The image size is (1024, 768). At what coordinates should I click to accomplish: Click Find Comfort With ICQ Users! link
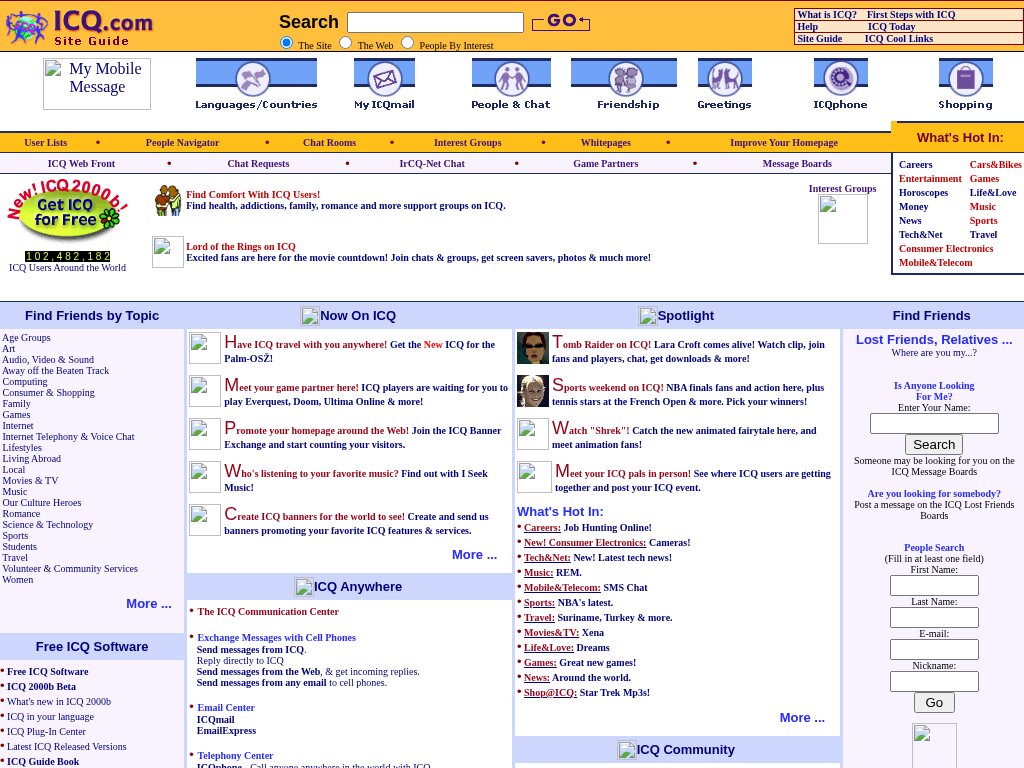coord(253,194)
